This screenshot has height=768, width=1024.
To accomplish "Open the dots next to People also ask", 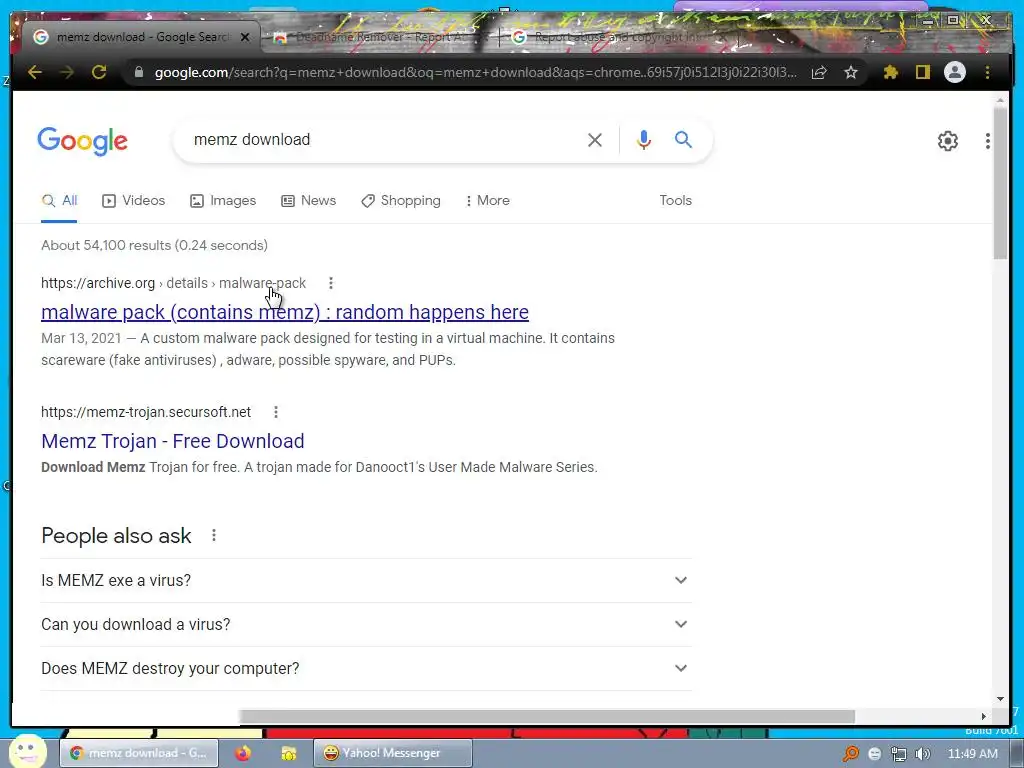I will tap(214, 536).
